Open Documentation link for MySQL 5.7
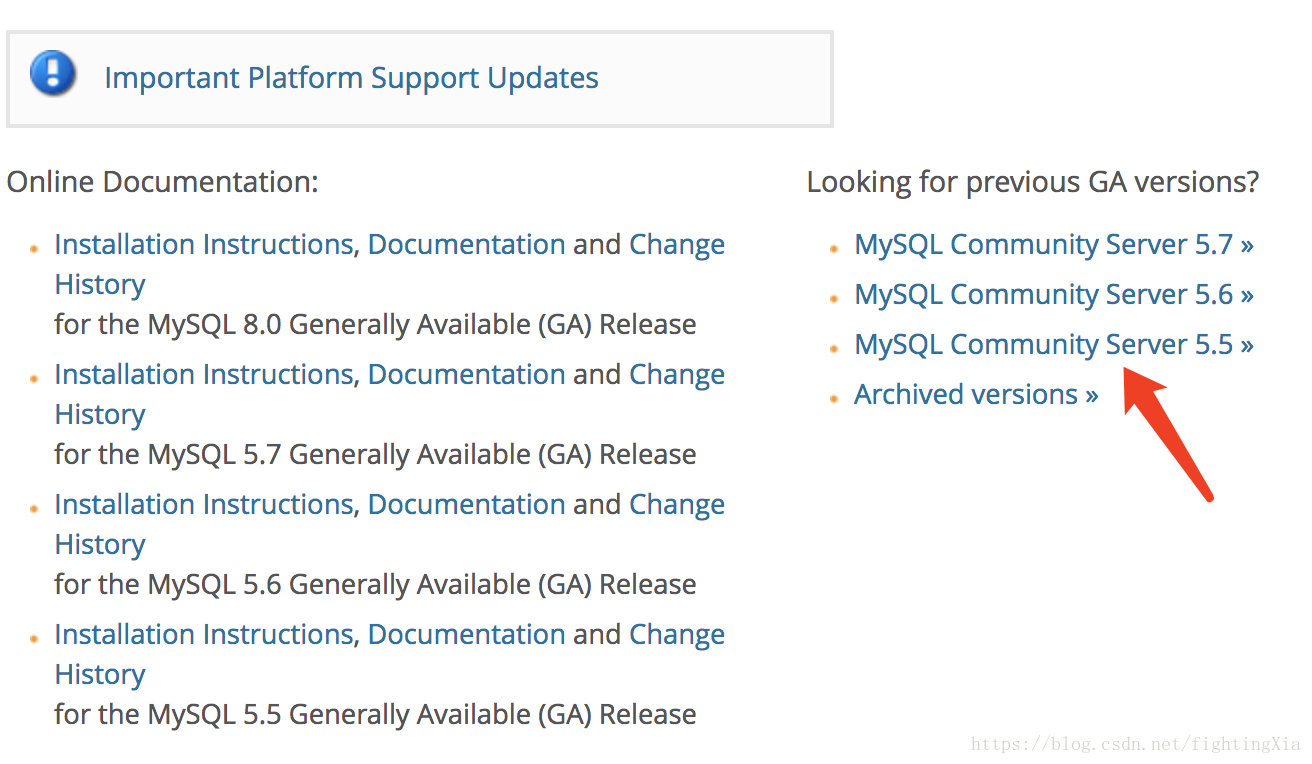This screenshot has width=1312, height=764. (x=466, y=374)
